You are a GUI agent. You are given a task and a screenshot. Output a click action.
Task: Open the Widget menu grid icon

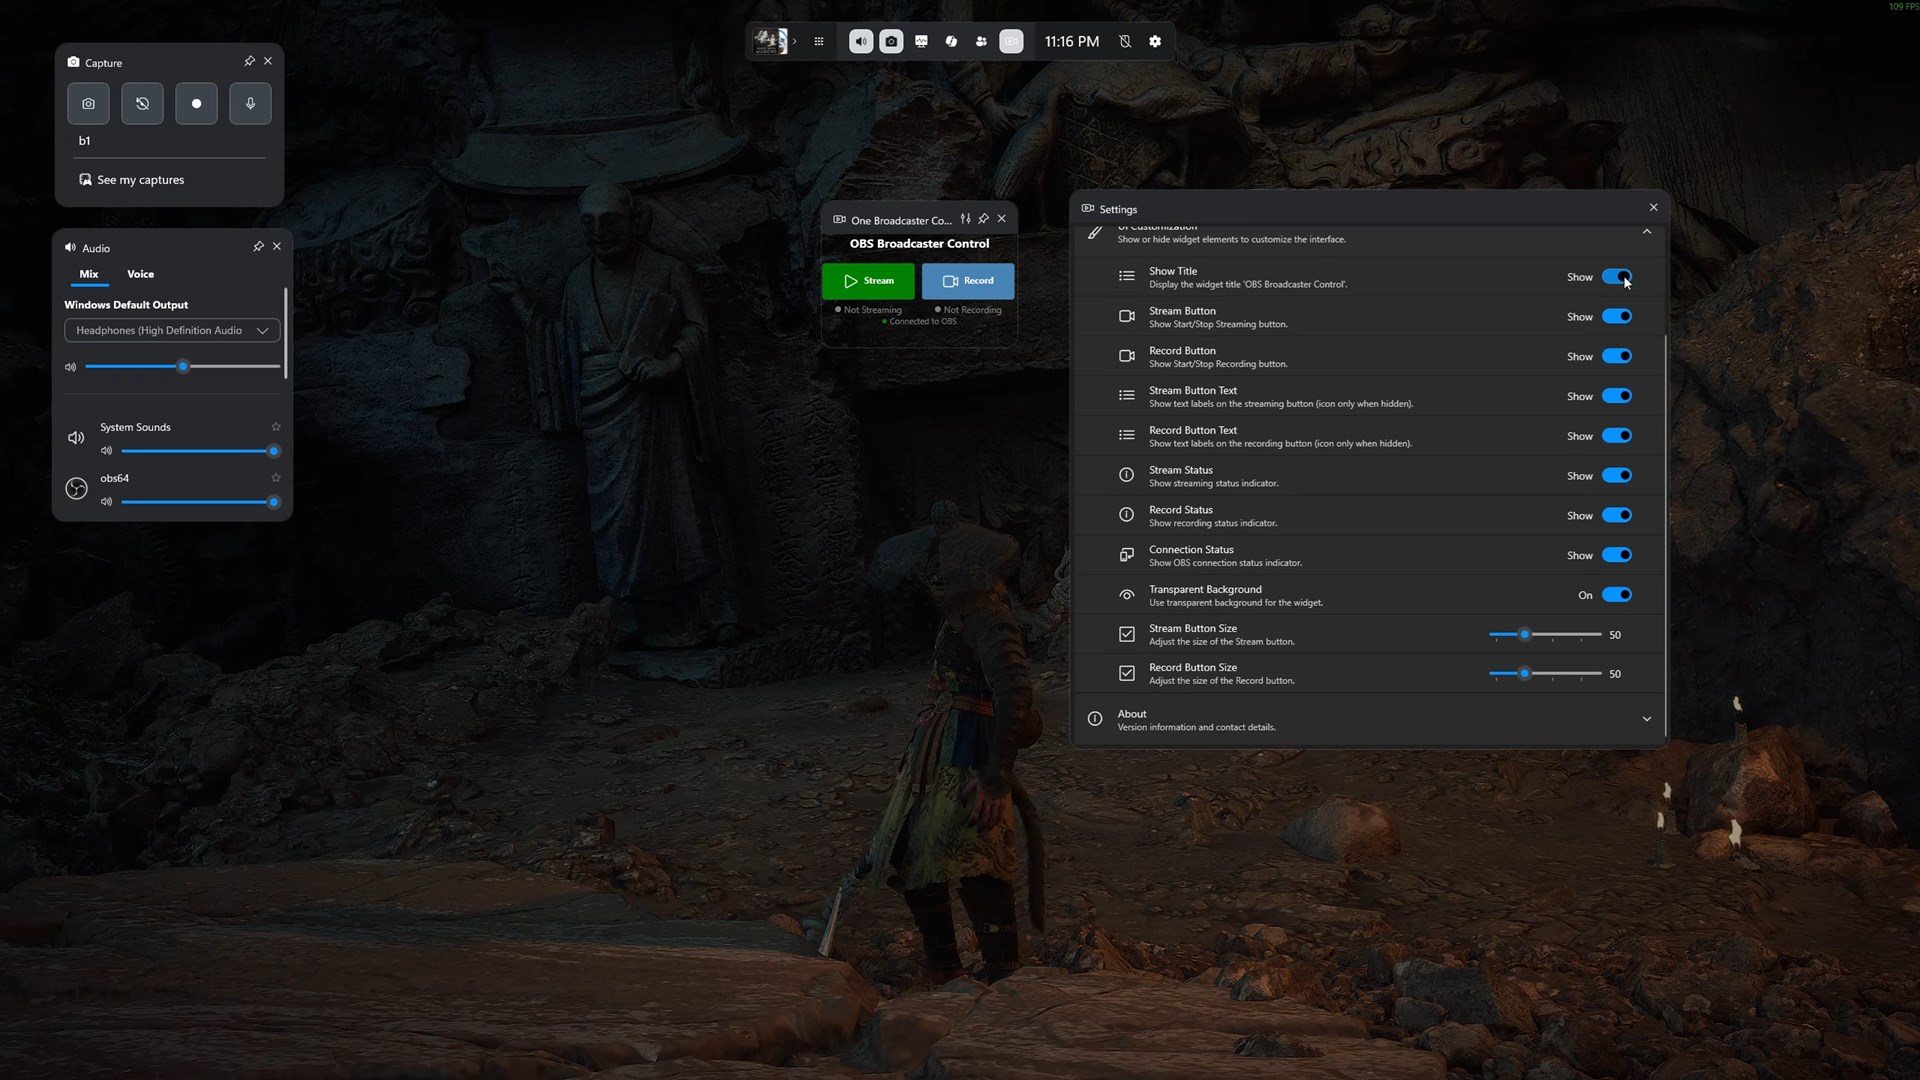point(819,42)
